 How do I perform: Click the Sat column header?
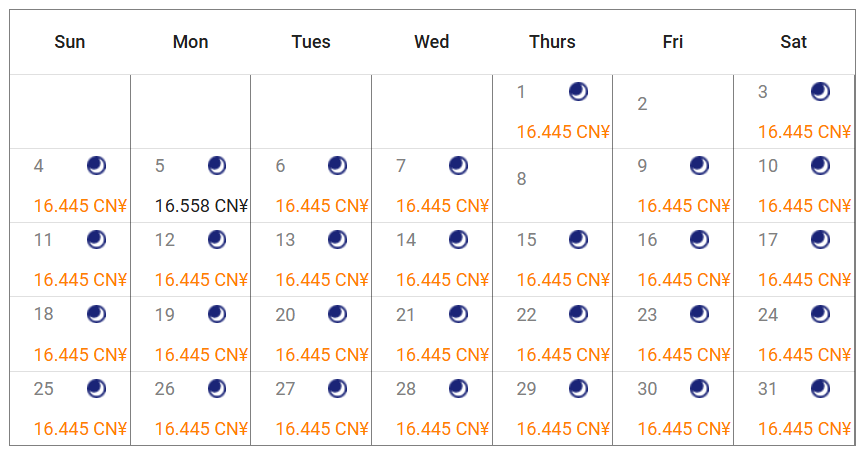pyautogui.click(x=794, y=42)
